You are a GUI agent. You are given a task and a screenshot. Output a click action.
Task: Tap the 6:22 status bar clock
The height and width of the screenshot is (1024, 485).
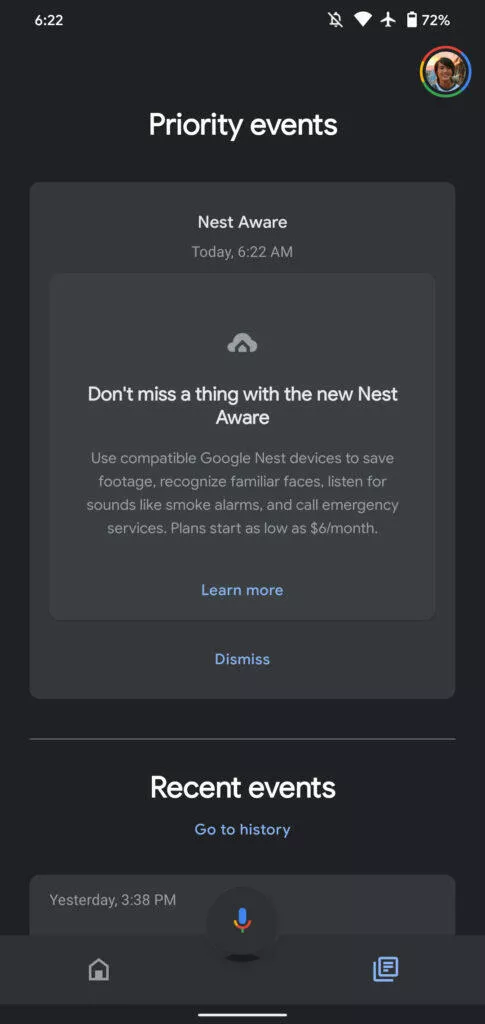(x=48, y=20)
